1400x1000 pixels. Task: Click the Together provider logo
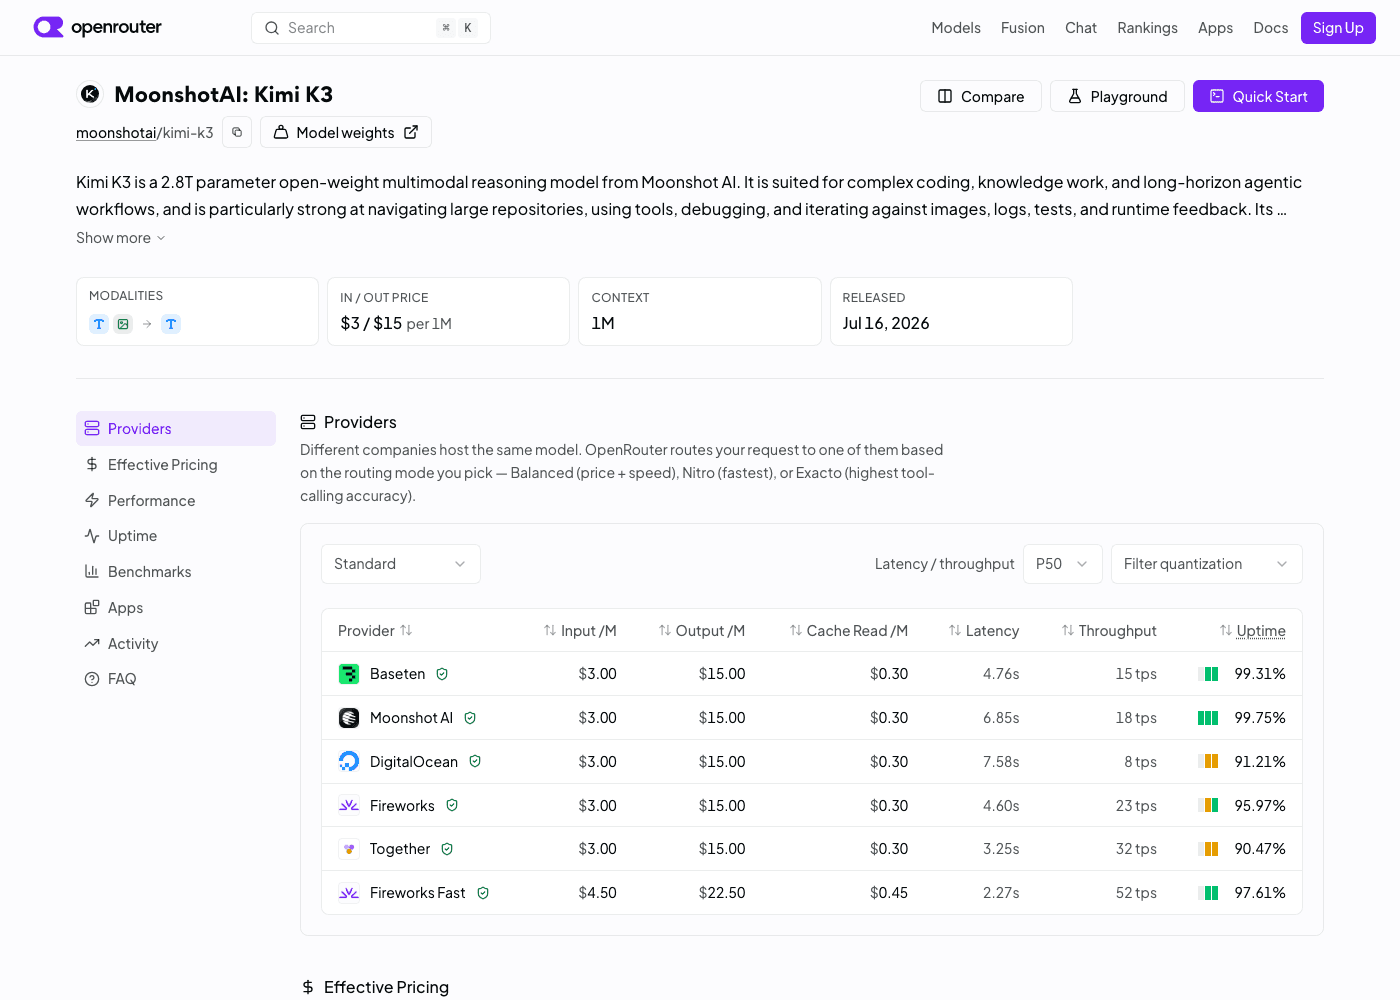349,849
